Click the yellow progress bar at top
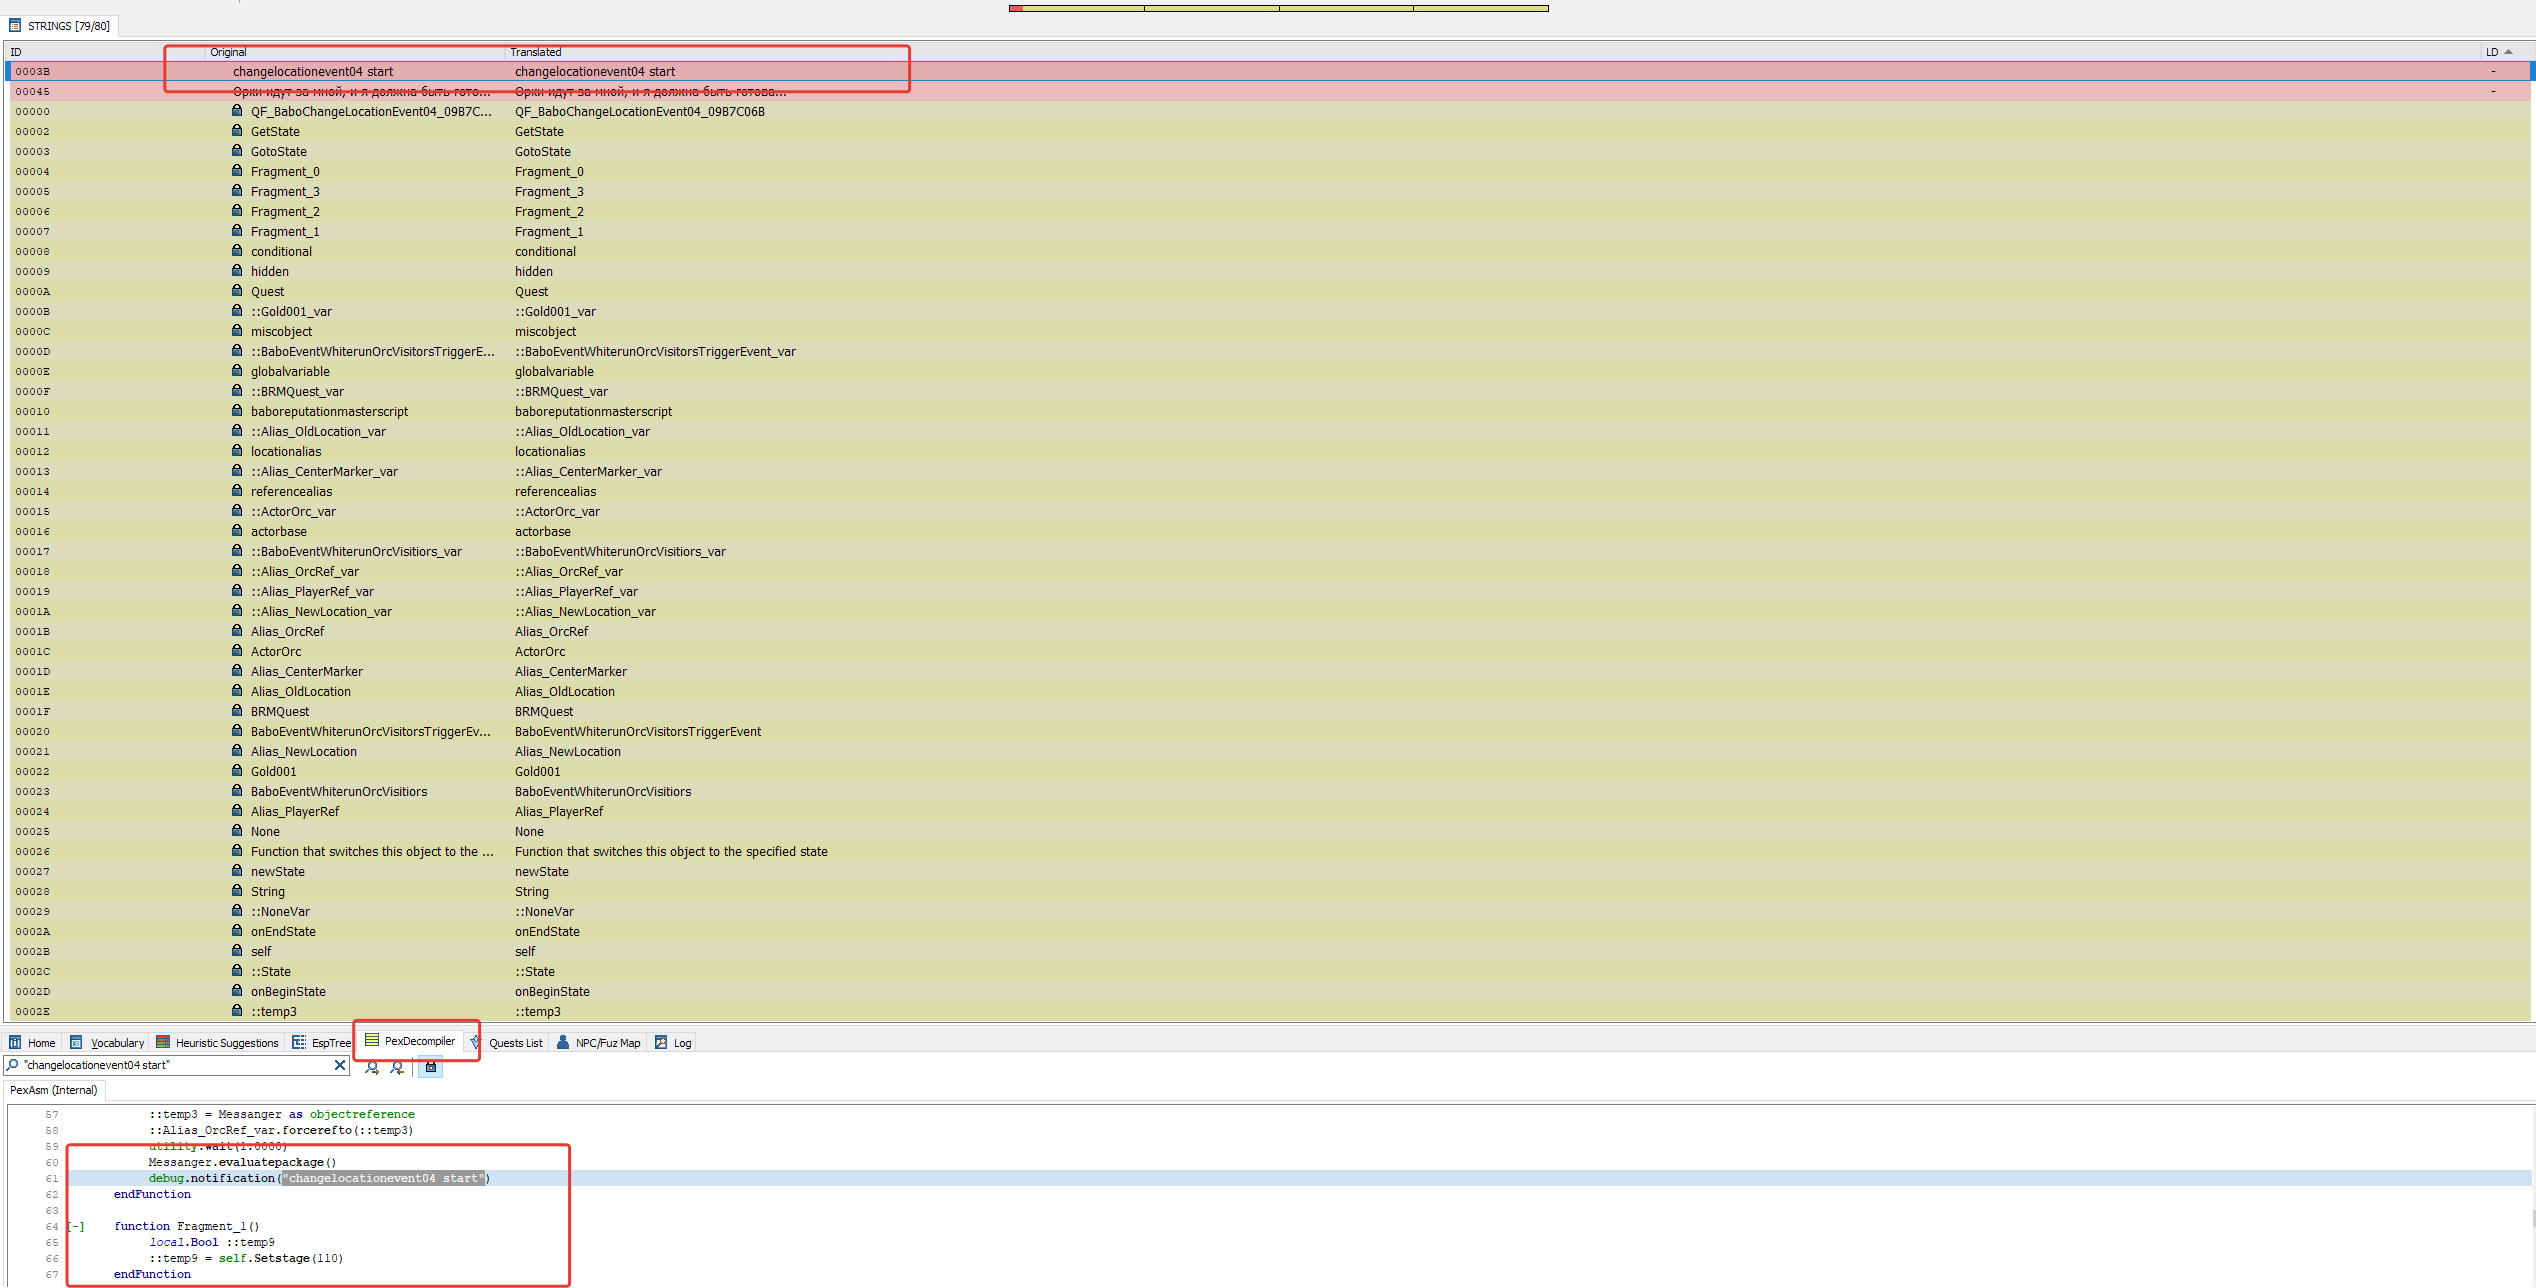This screenshot has width=2536, height=1288. tap(1279, 9)
